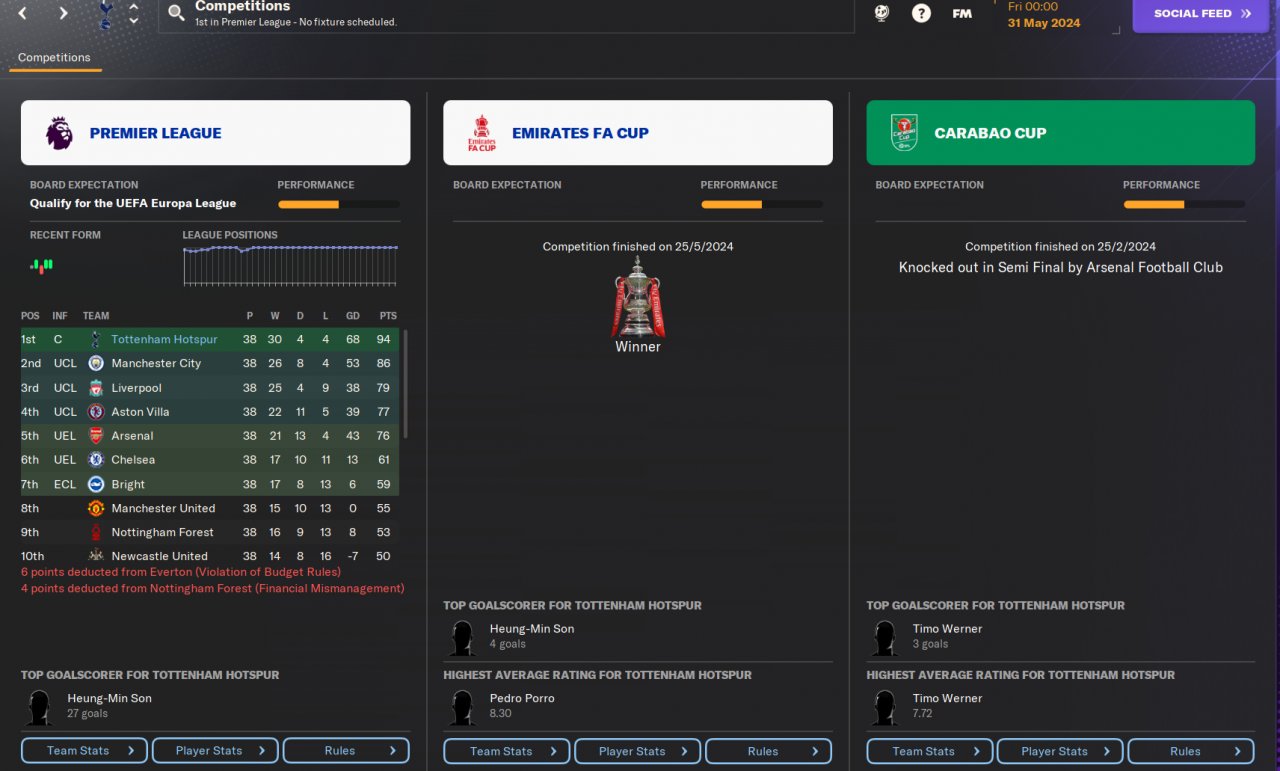Click the Carabao Cup logo icon

tap(904, 133)
